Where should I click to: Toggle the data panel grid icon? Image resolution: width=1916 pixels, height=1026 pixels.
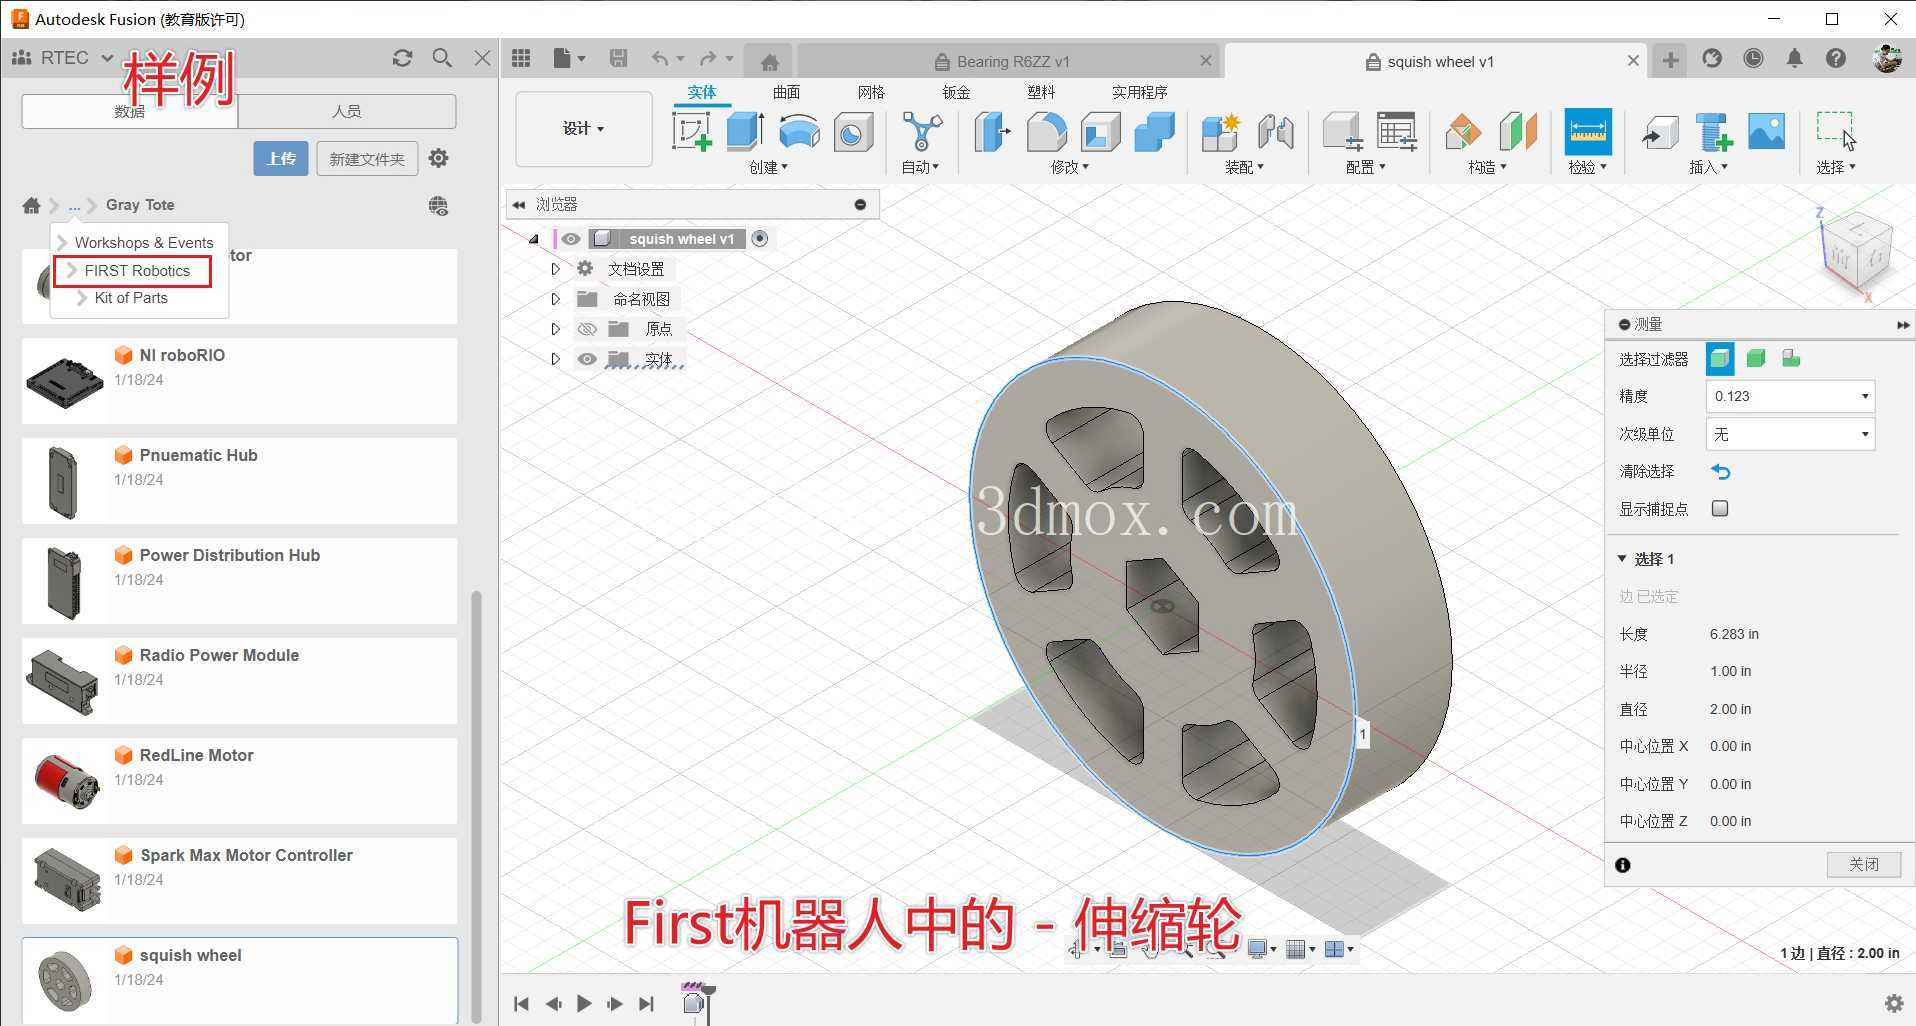pyautogui.click(x=521, y=59)
